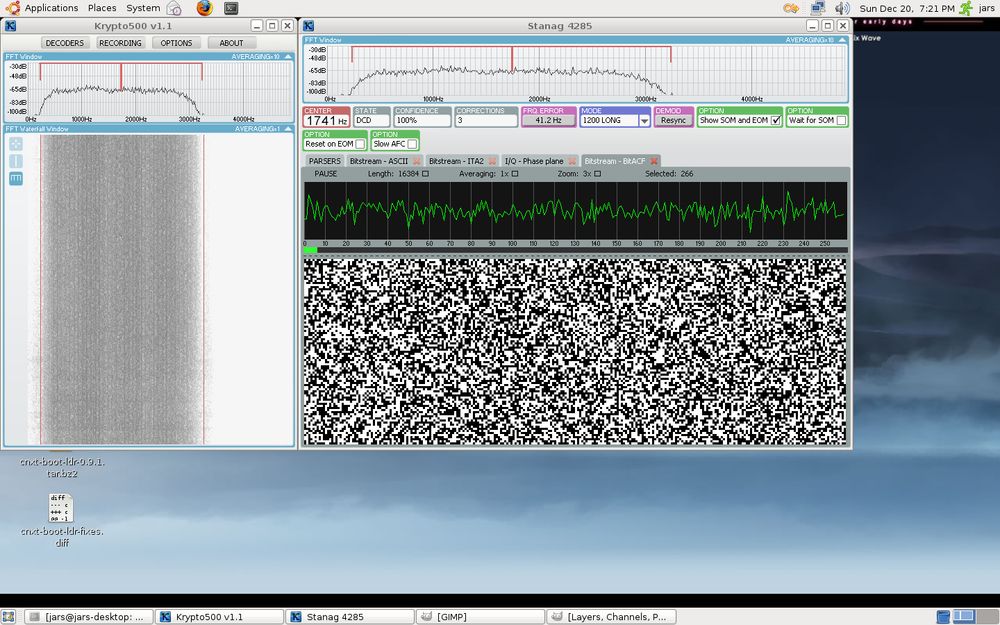This screenshot has height=625, width=1000.
Task: Click the vertical marker icon in the waterfall sidebar
Action: (15, 160)
